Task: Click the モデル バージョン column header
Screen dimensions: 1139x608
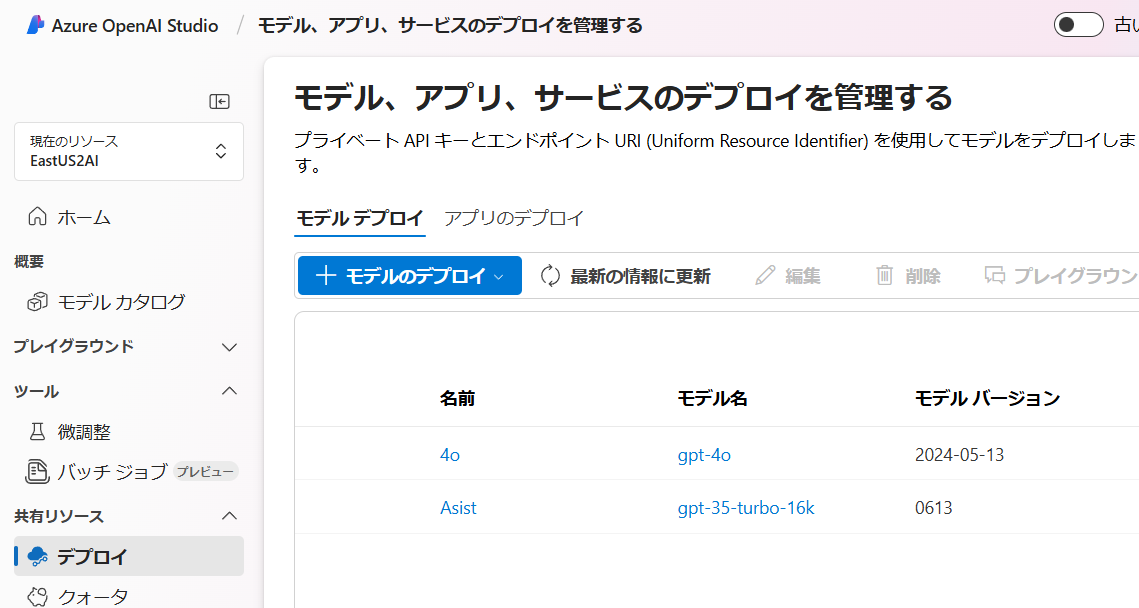Action: [x=987, y=398]
